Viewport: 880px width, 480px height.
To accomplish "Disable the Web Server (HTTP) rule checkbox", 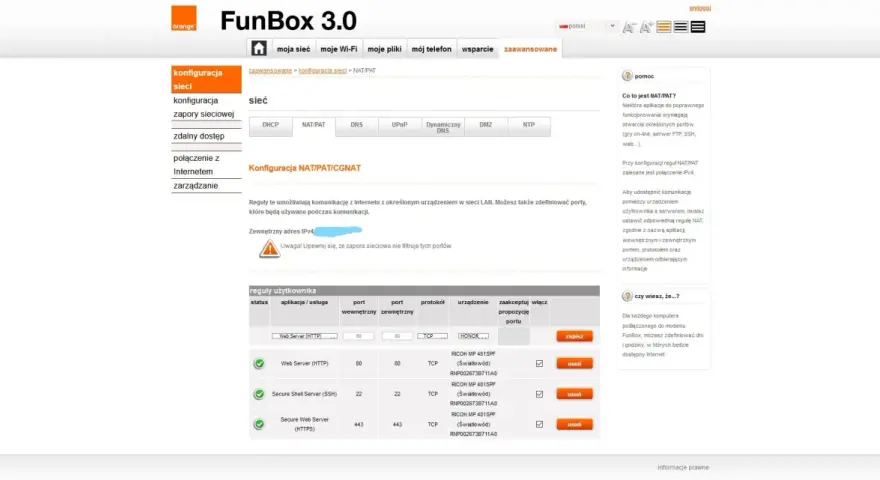I will pyautogui.click(x=539, y=363).
